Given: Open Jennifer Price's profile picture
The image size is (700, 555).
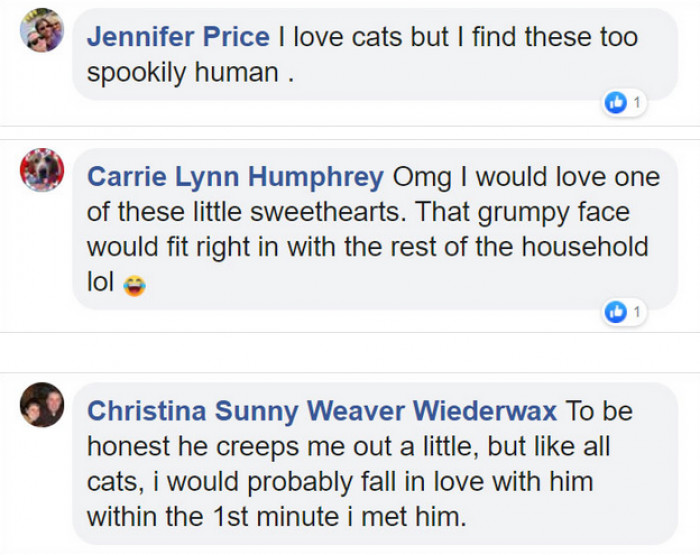Looking at the screenshot, I should coord(42,30).
